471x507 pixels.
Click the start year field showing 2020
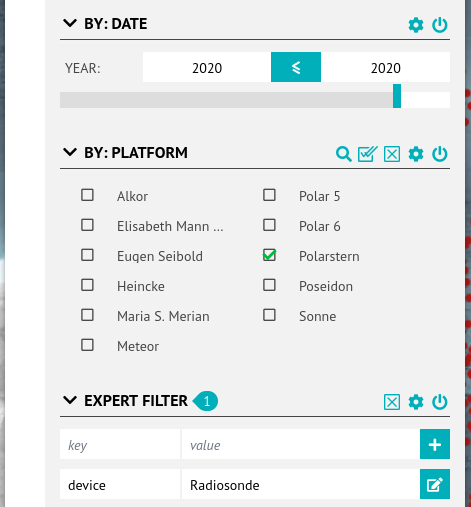click(207, 67)
